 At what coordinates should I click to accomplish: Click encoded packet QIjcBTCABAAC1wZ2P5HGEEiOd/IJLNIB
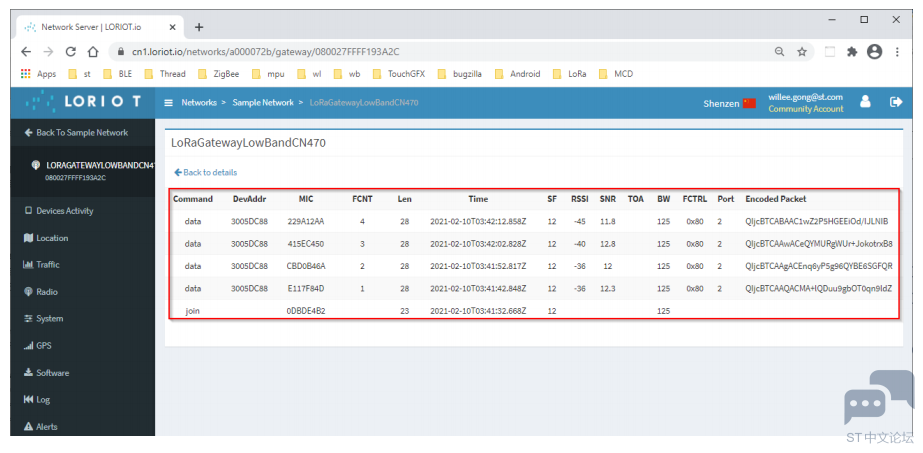pos(816,221)
